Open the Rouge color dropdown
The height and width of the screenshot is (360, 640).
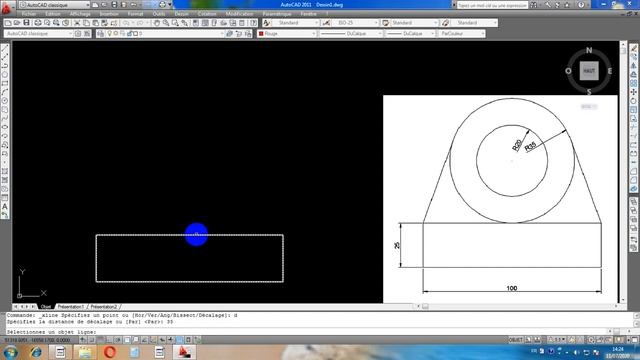click(x=287, y=33)
